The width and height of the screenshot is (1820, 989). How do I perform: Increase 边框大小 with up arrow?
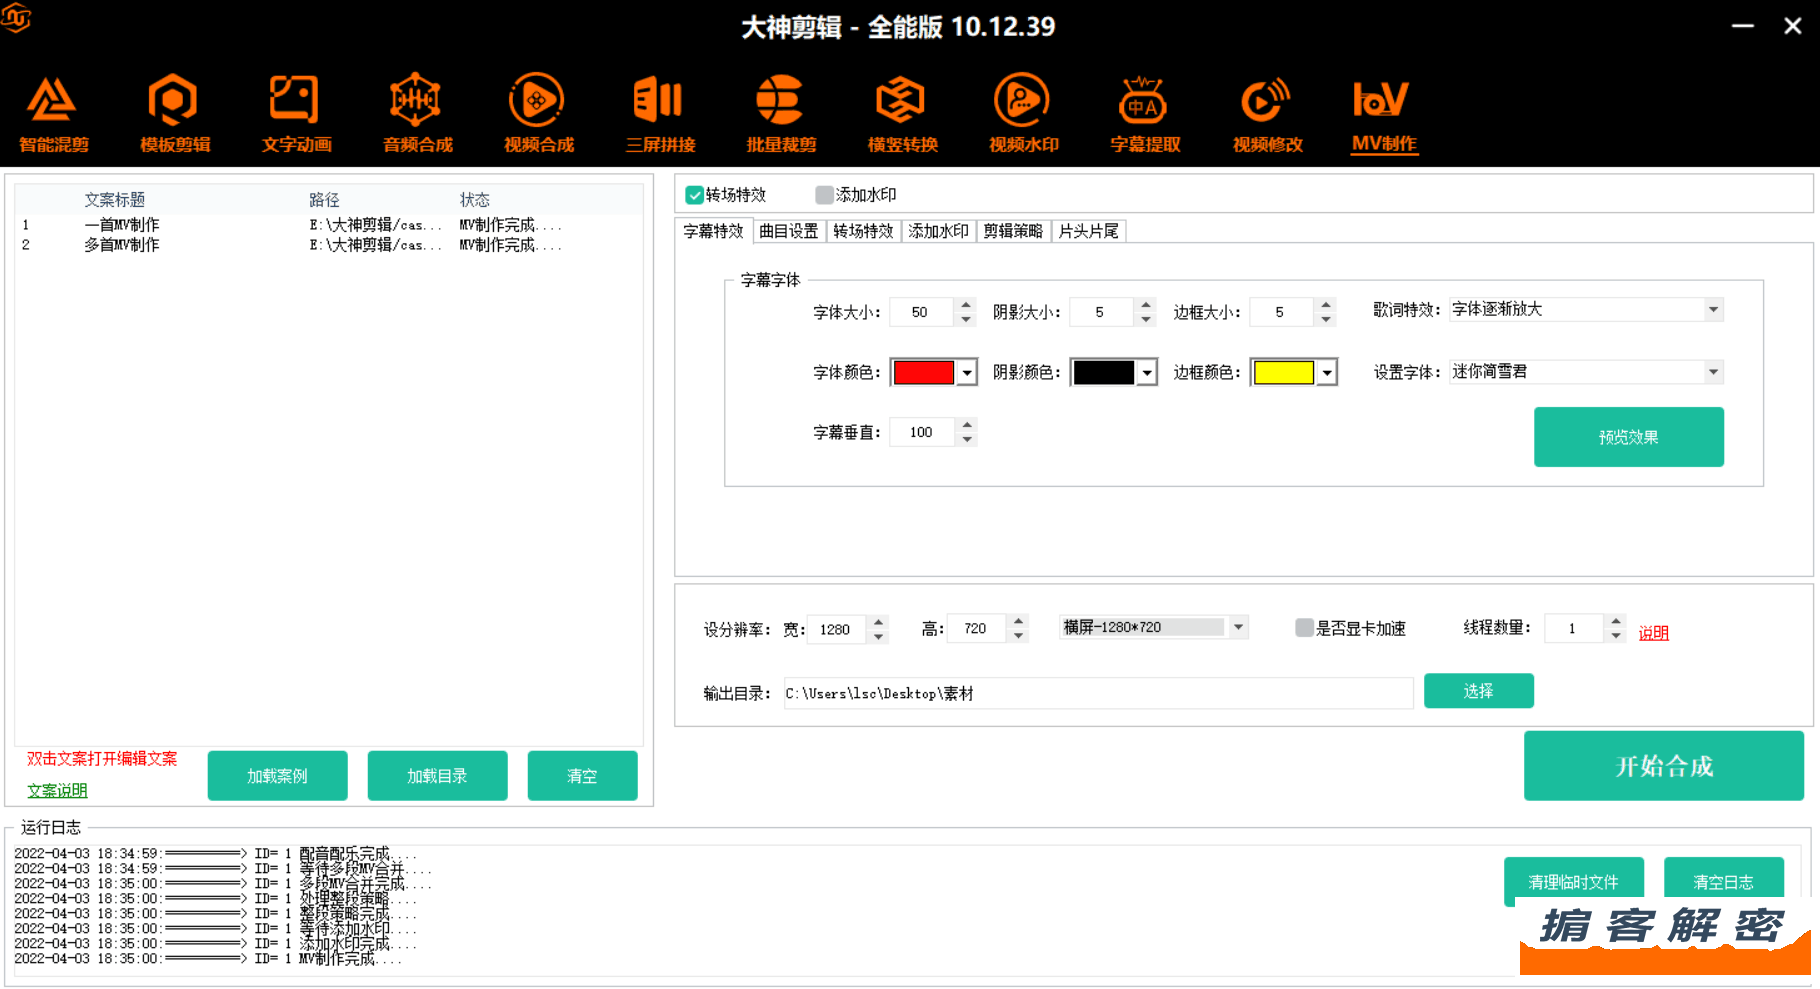click(1326, 305)
